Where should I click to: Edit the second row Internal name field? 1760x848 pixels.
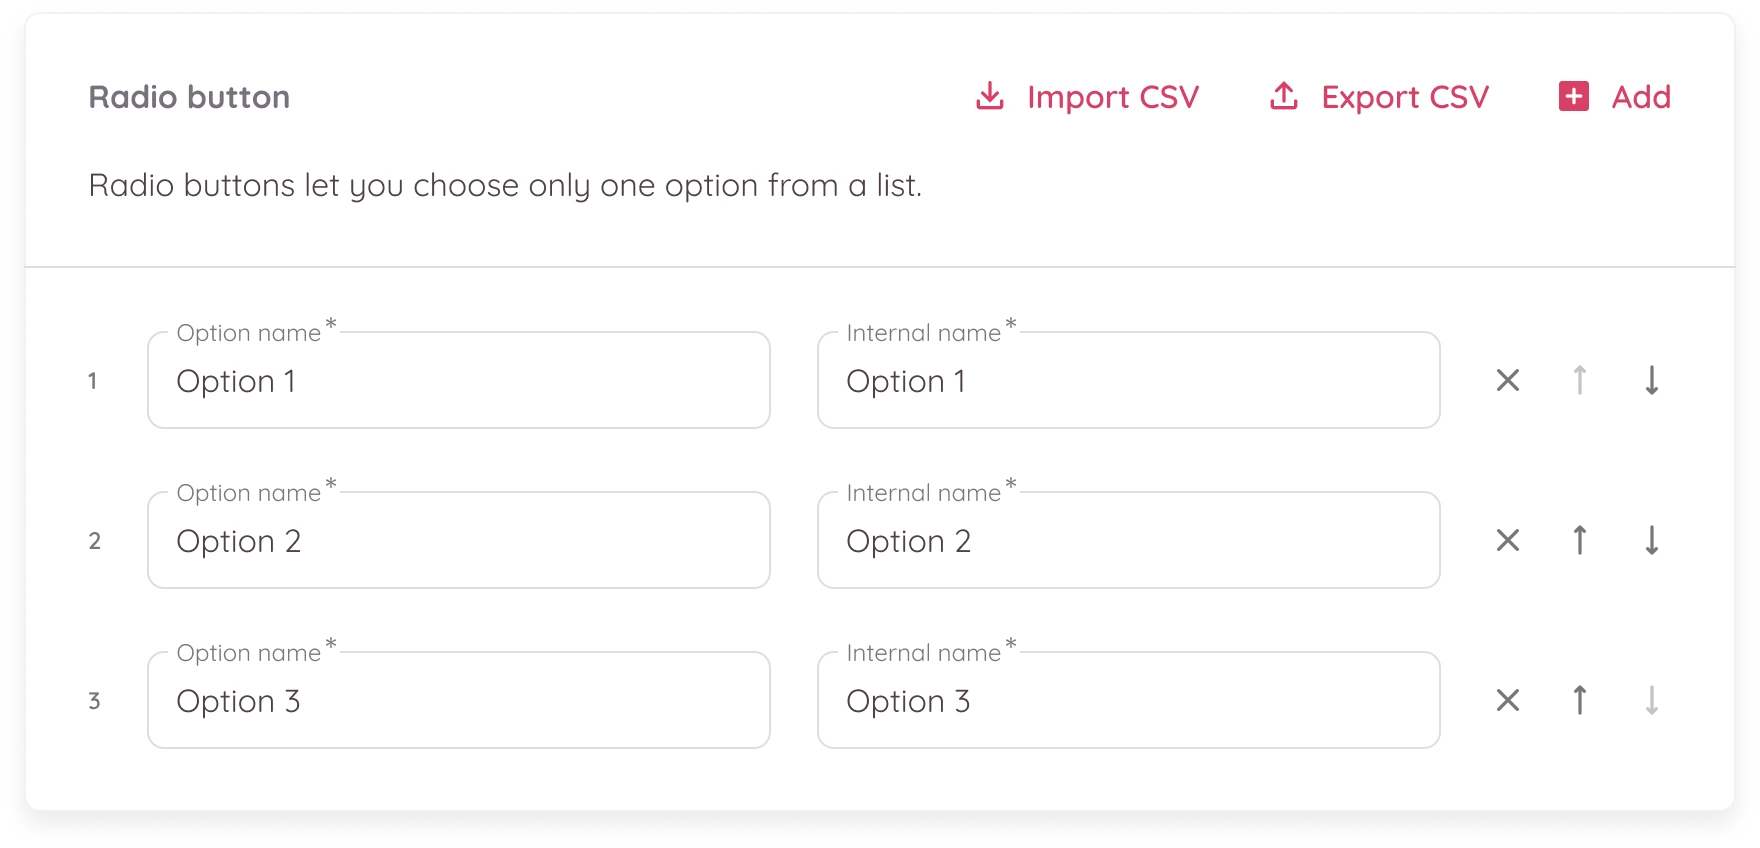(1128, 541)
